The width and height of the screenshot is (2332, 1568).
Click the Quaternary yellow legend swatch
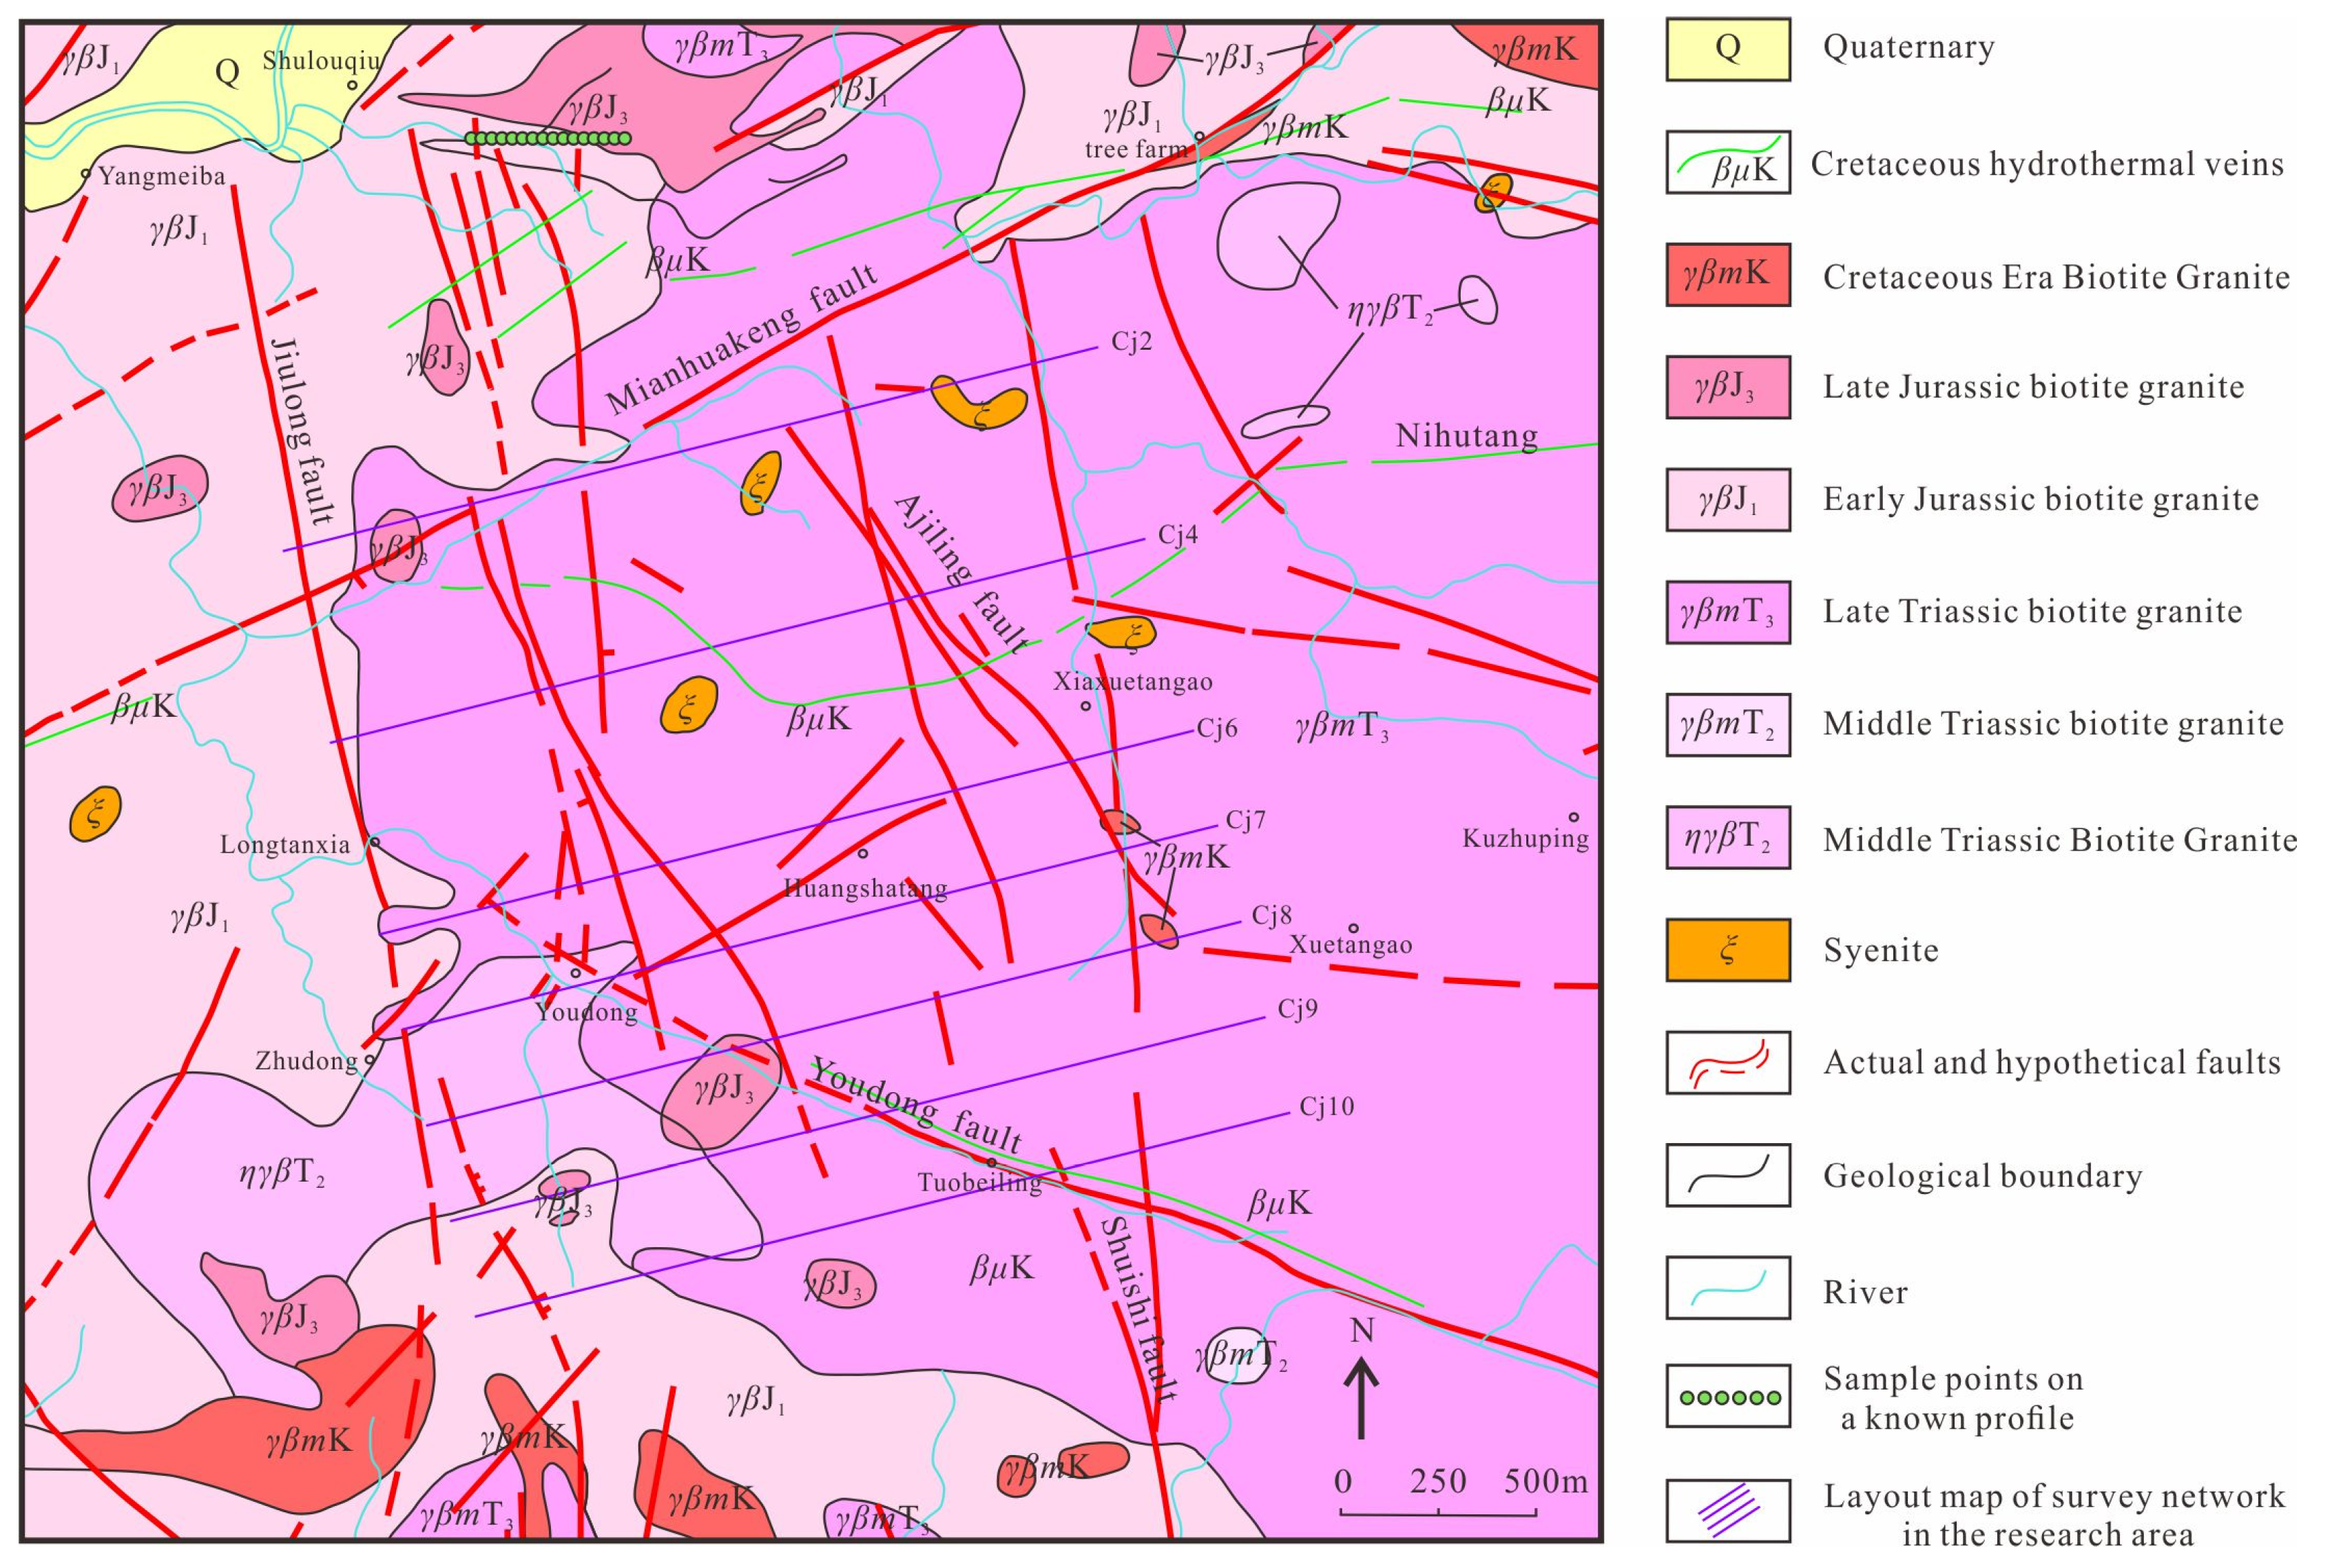point(1727,48)
